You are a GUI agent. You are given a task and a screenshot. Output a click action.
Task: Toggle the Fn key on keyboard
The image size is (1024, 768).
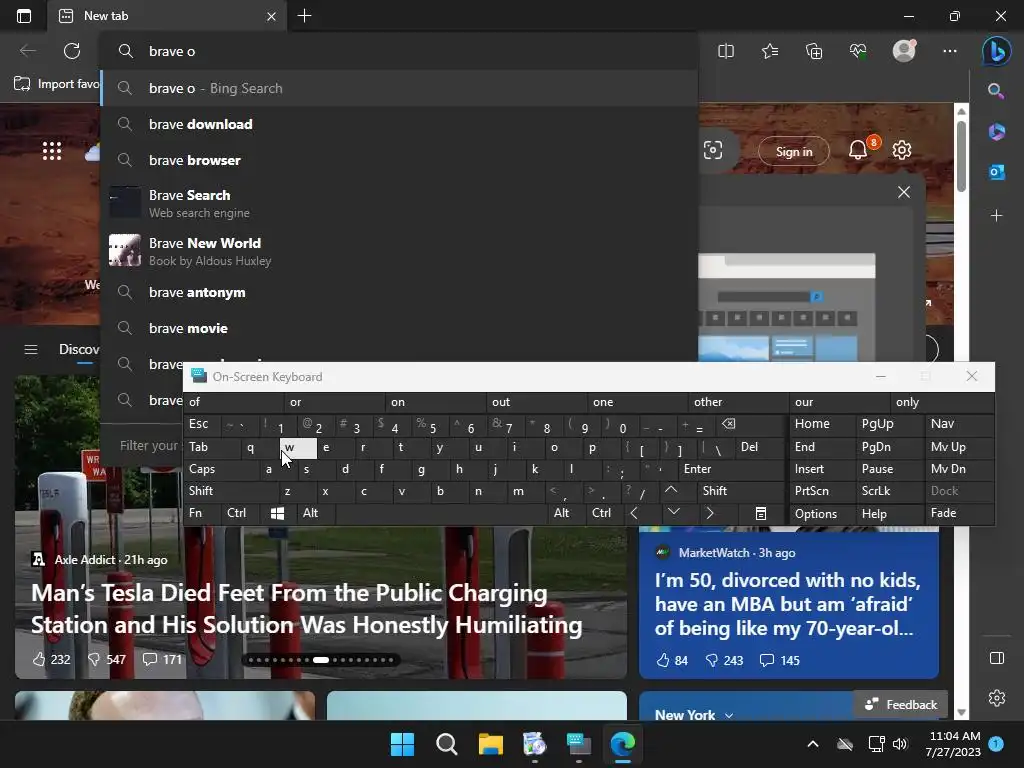202,513
